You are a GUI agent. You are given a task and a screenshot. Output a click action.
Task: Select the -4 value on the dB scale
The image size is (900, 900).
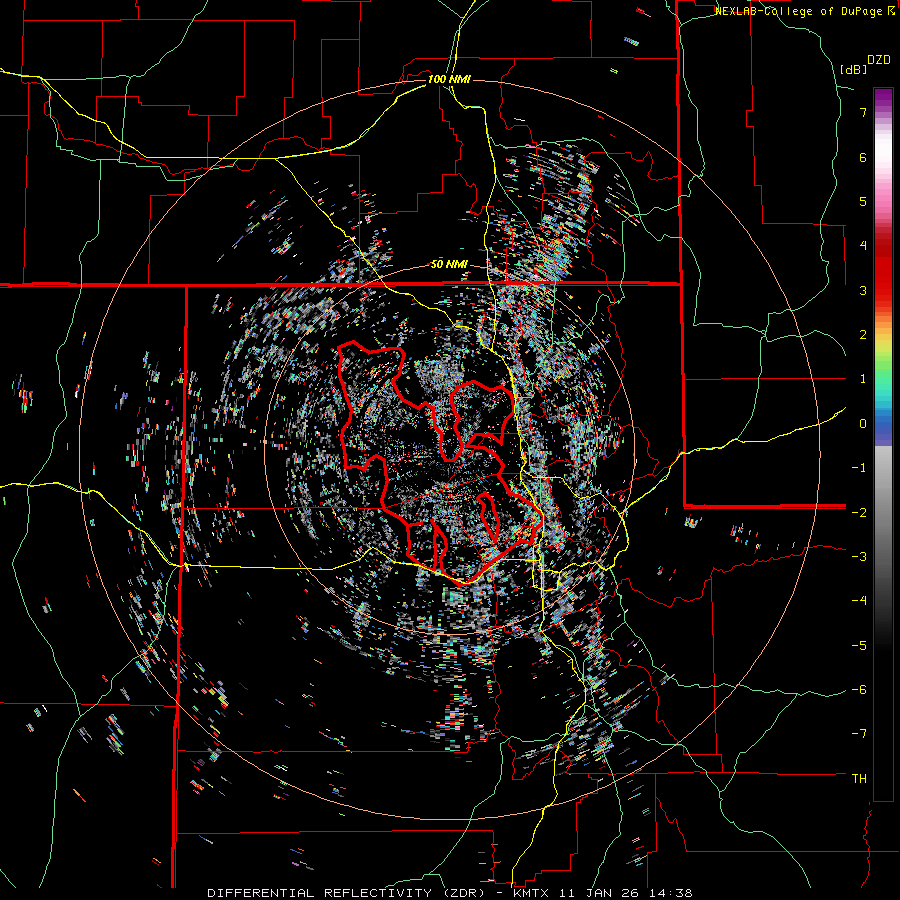pyautogui.click(x=859, y=601)
